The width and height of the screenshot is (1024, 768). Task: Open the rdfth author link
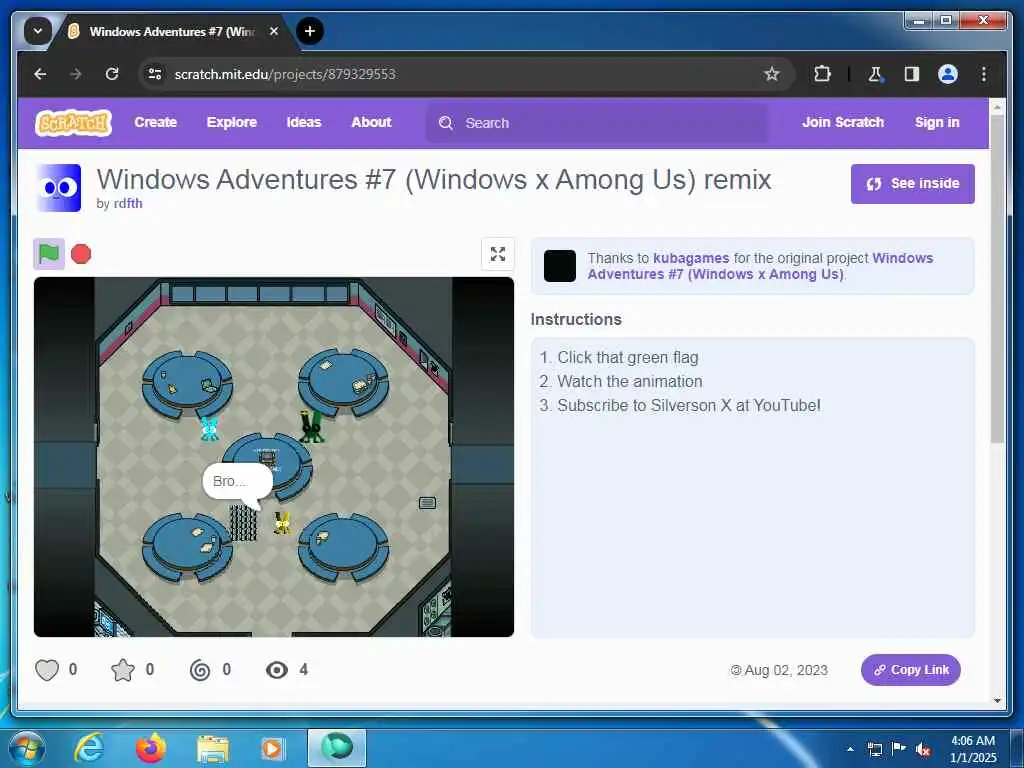(128, 203)
